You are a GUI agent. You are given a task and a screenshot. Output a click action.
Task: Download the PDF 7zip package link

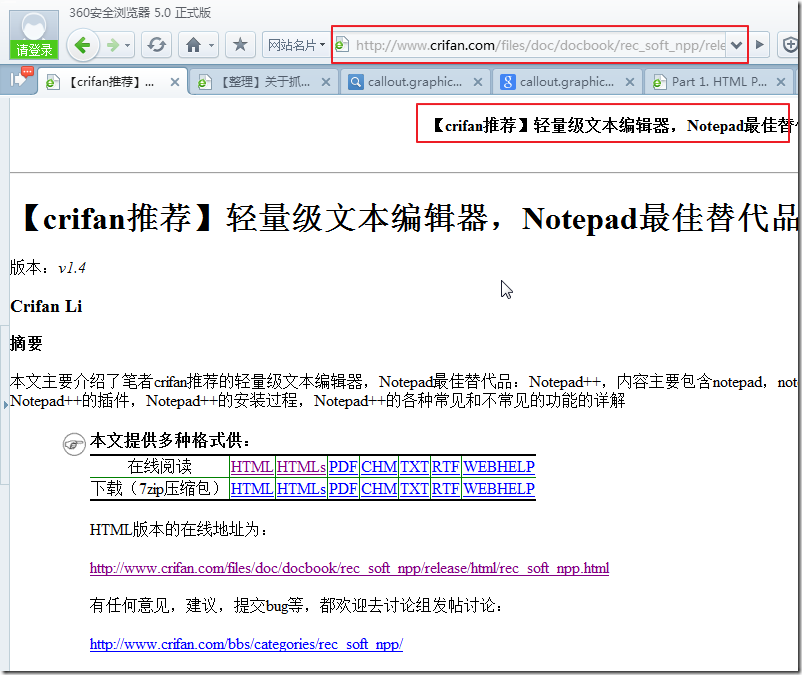343,489
